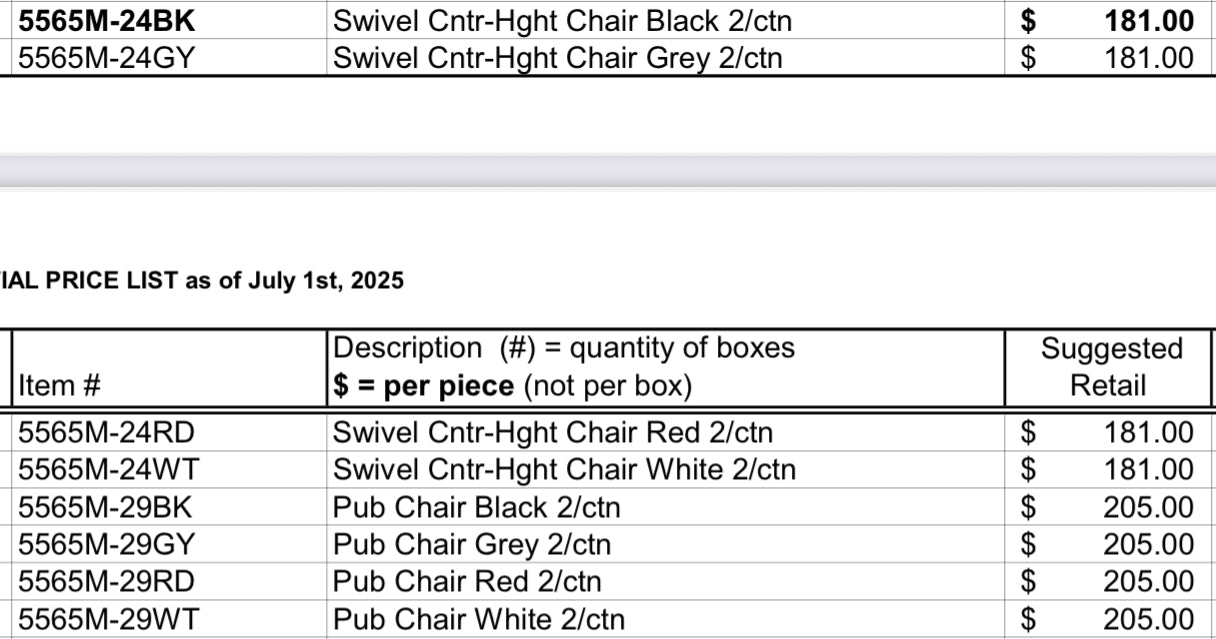Screen dimensions: 1216x639
Task: Click the Swivel Cntr-Hght Chair Red description
Action: tap(552, 433)
